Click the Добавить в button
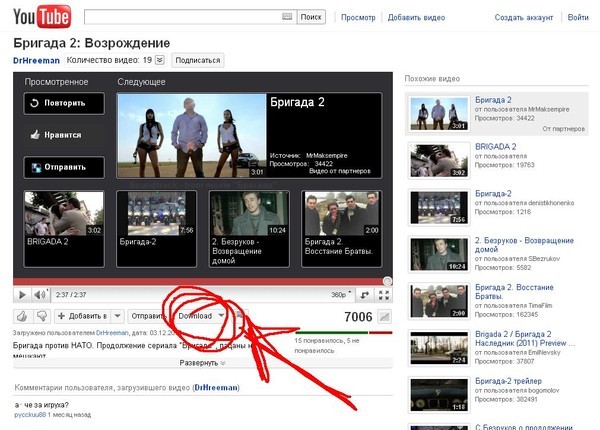This screenshot has width=600, height=430. (82, 316)
